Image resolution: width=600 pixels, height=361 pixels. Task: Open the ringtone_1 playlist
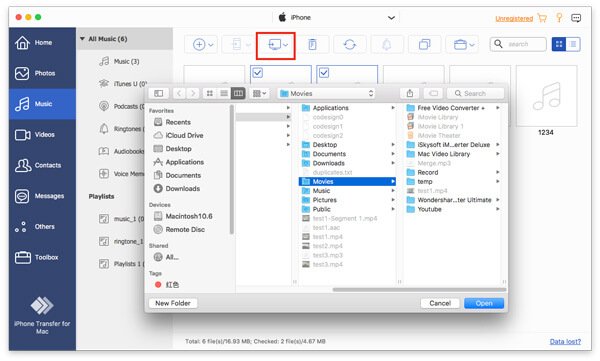(122, 242)
